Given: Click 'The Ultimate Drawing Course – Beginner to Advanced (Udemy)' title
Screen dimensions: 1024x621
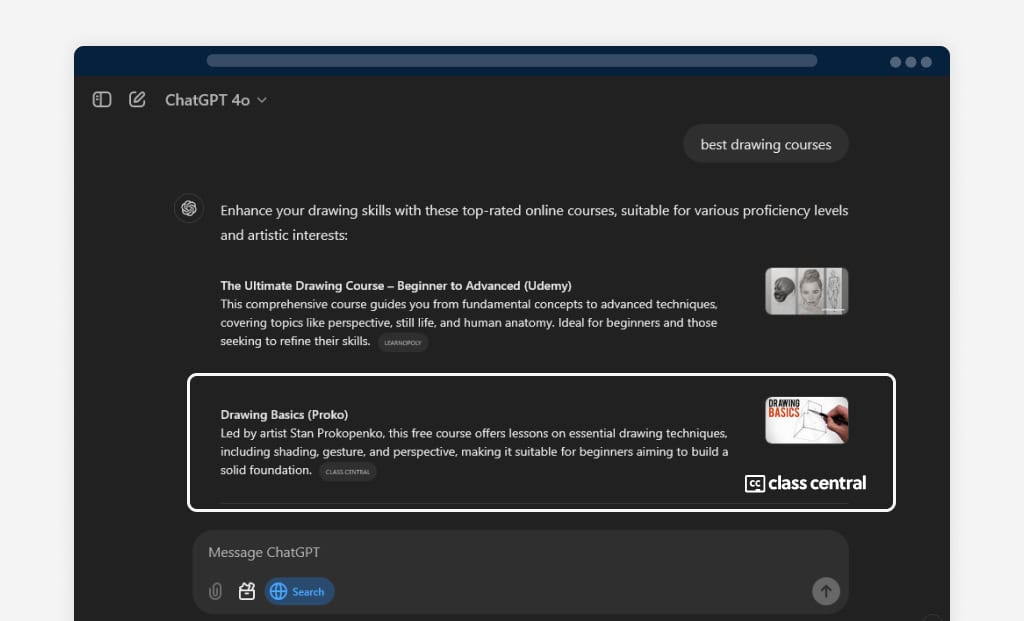Looking at the screenshot, I should [x=396, y=285].
